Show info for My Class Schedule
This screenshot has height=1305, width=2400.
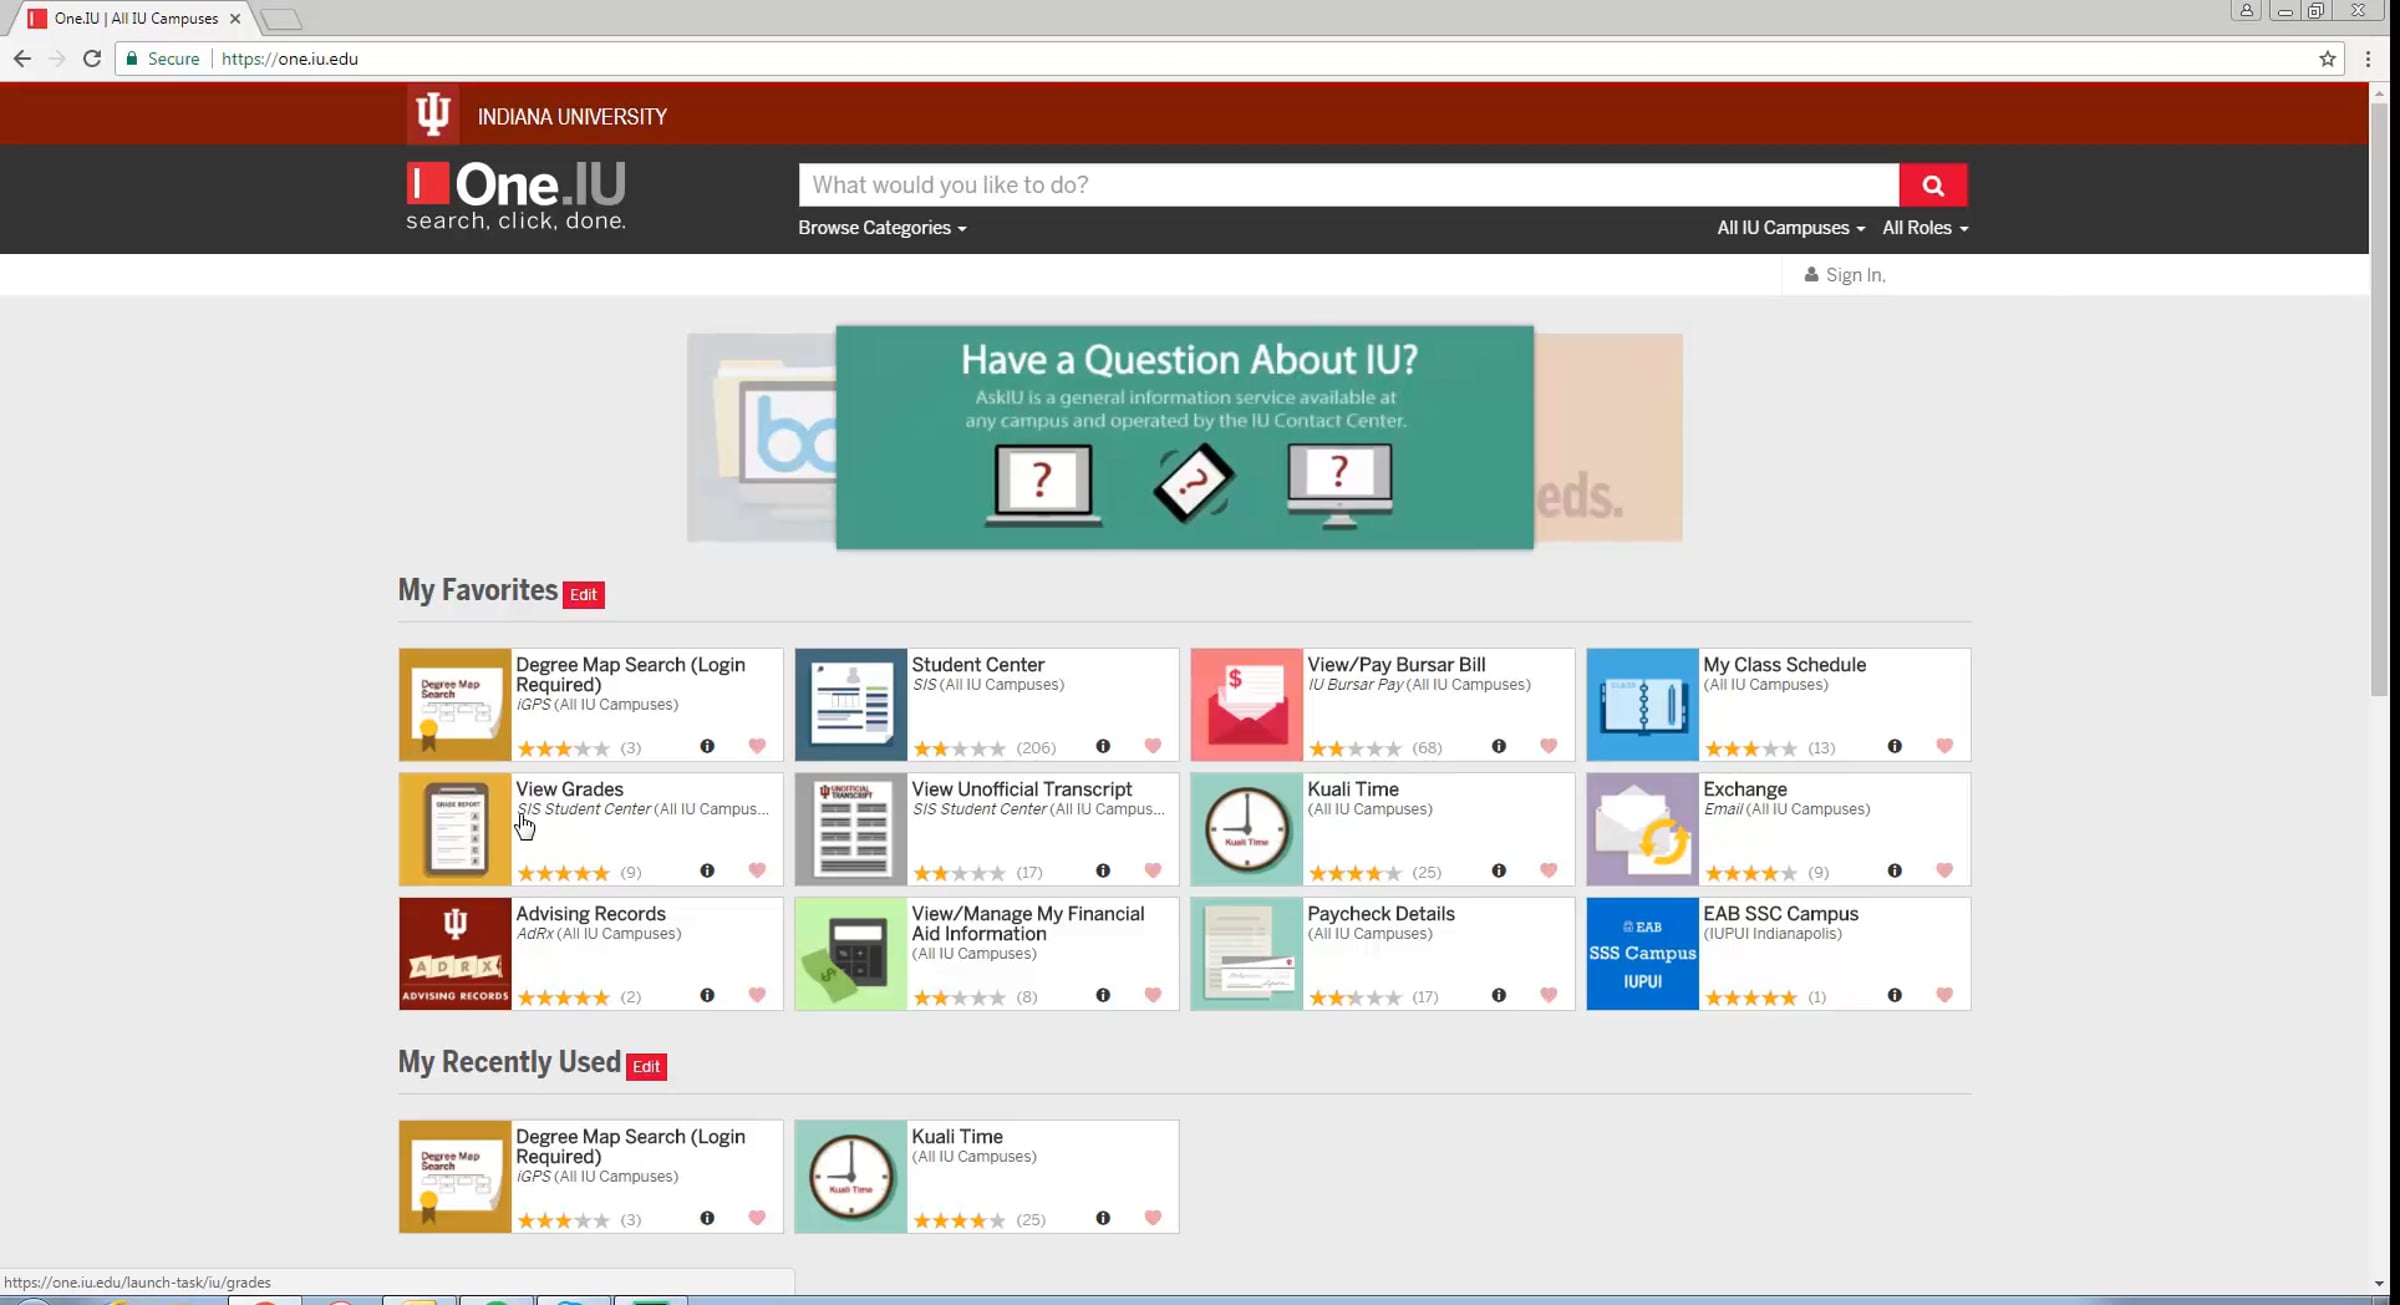(1895, 746)
